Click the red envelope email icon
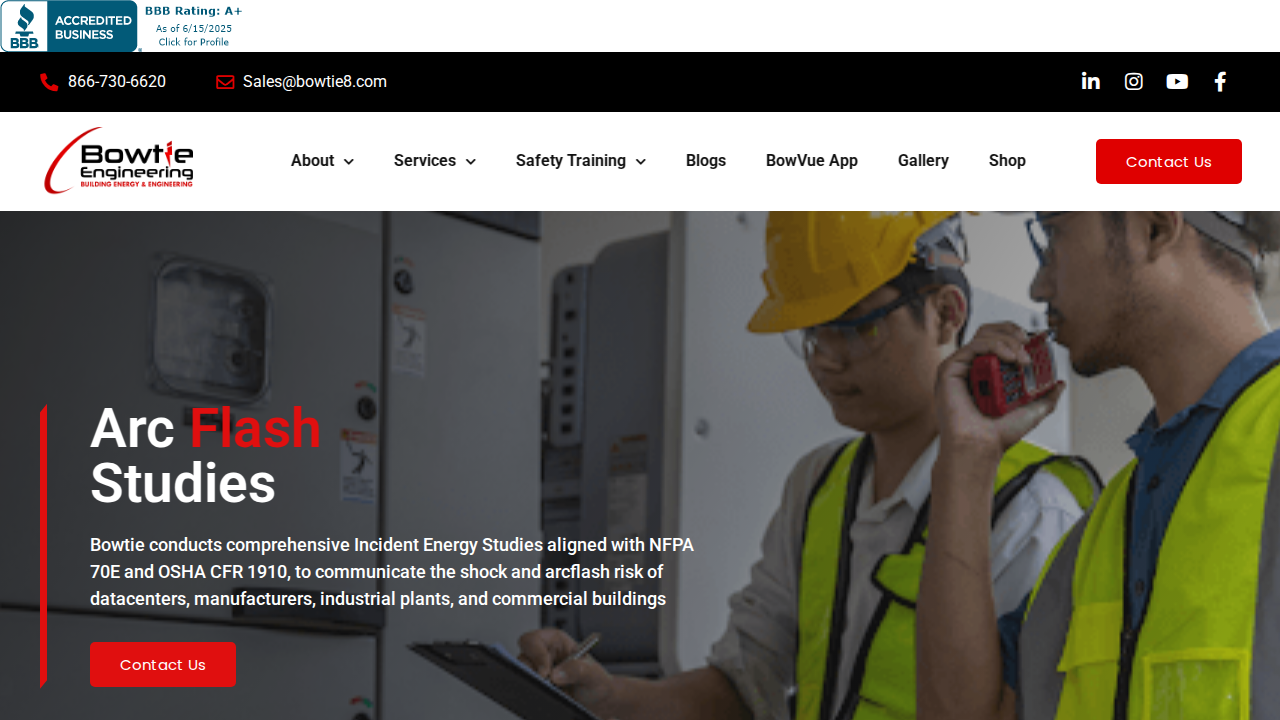The width and height of the screenshot is (1280, 720). coord(225,82)
